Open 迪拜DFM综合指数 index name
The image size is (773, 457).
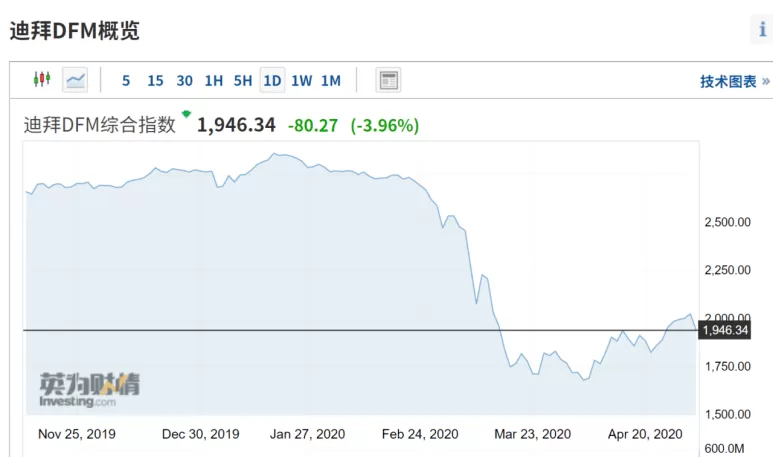tap(100, 125)
